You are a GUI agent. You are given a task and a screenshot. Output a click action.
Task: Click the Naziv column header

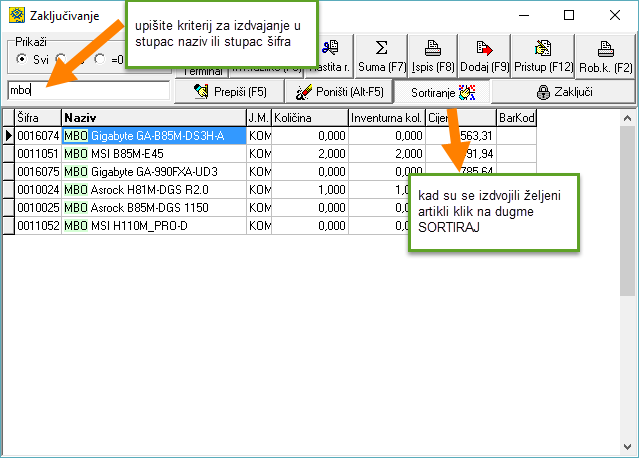pyautogui.click(x=152, y=118)
